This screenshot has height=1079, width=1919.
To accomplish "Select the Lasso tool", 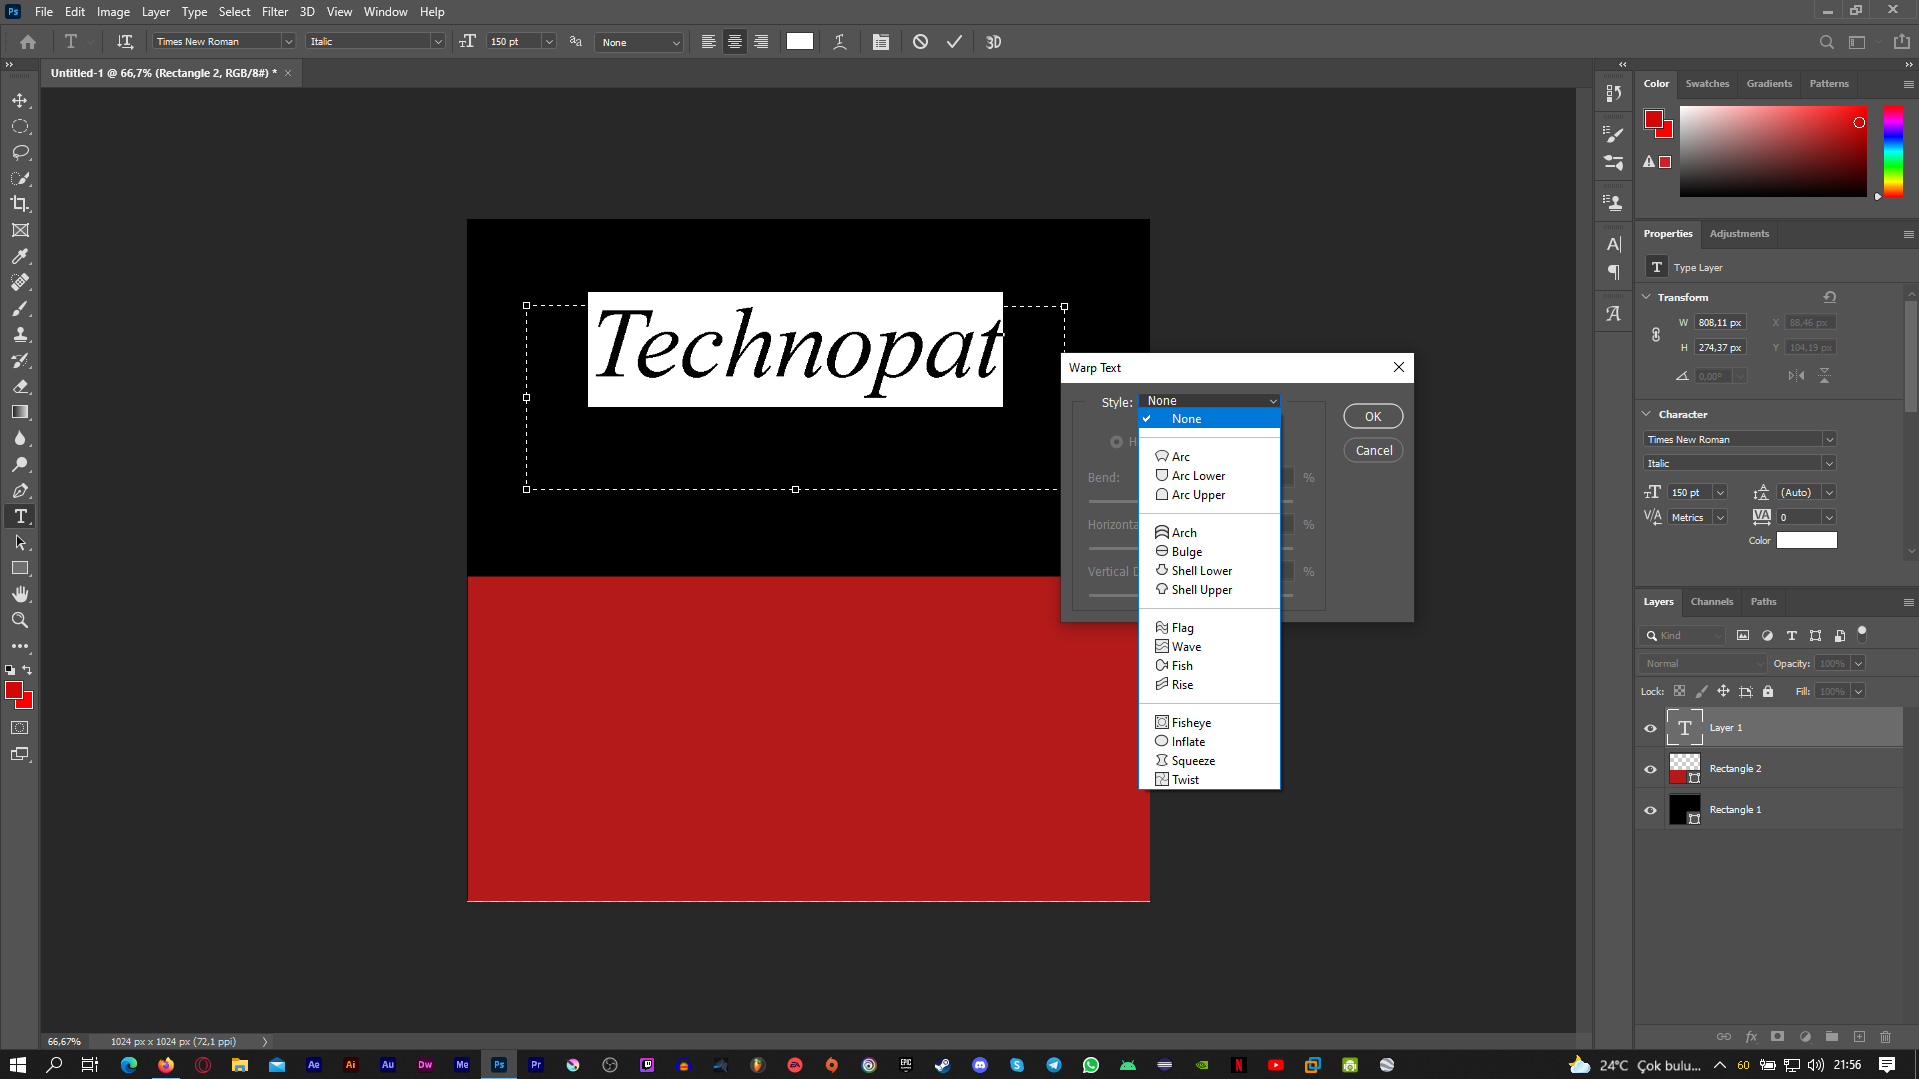I will [x=20, y=153].
